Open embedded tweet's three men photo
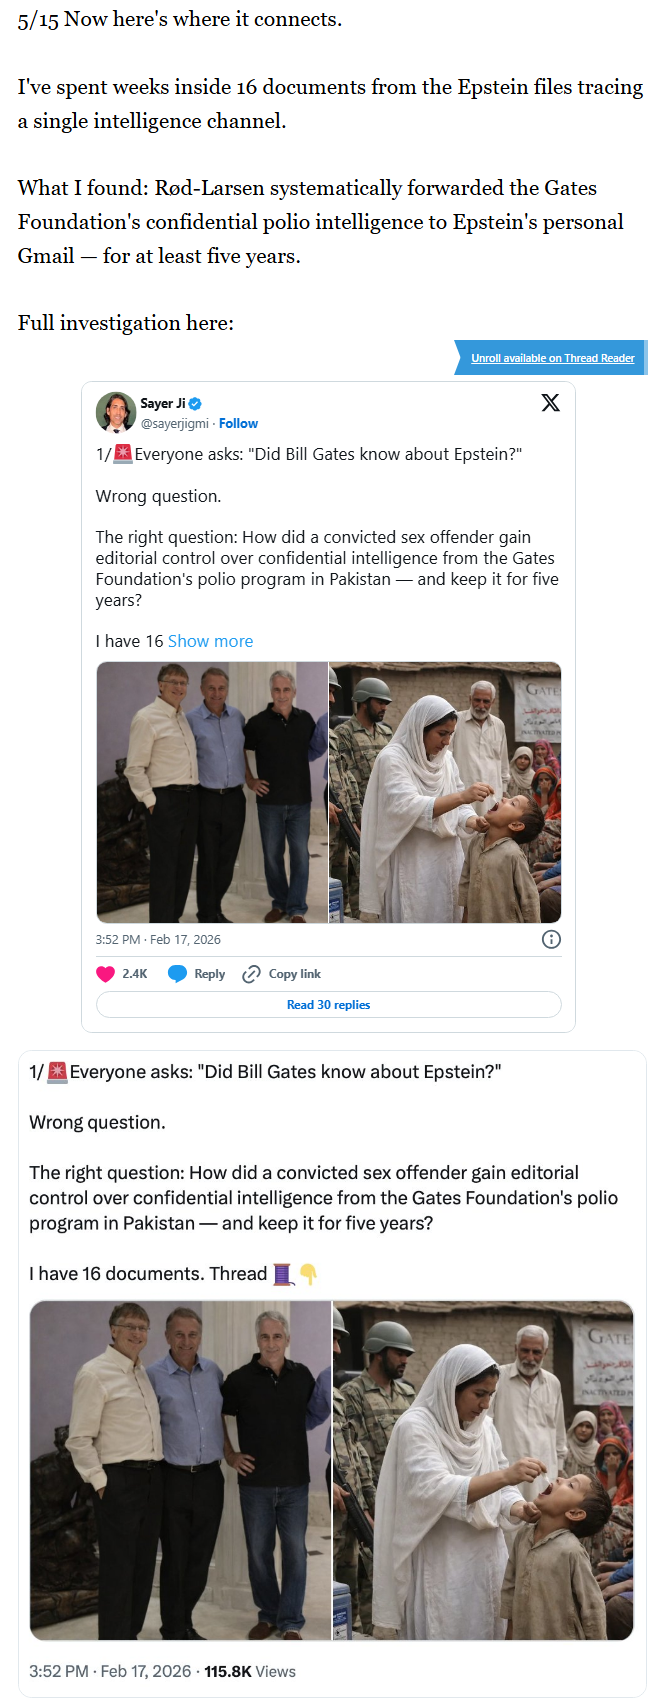The width and height of the screenshot is (651, 1702). (212, 792)
